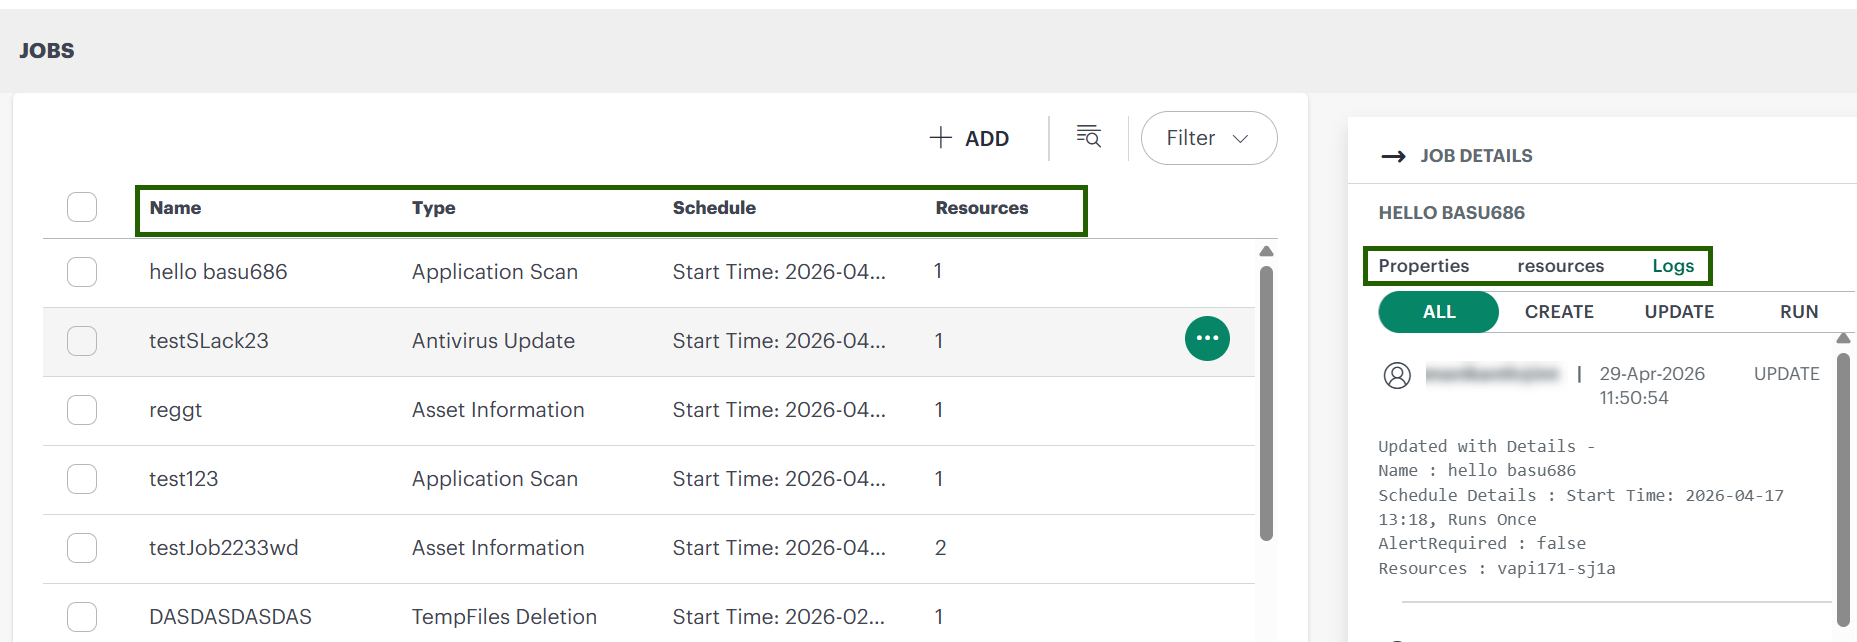The image size is (1857, 642).
Task: Click the jobs list scrollbar thumb
Action: pos(1266,403)
